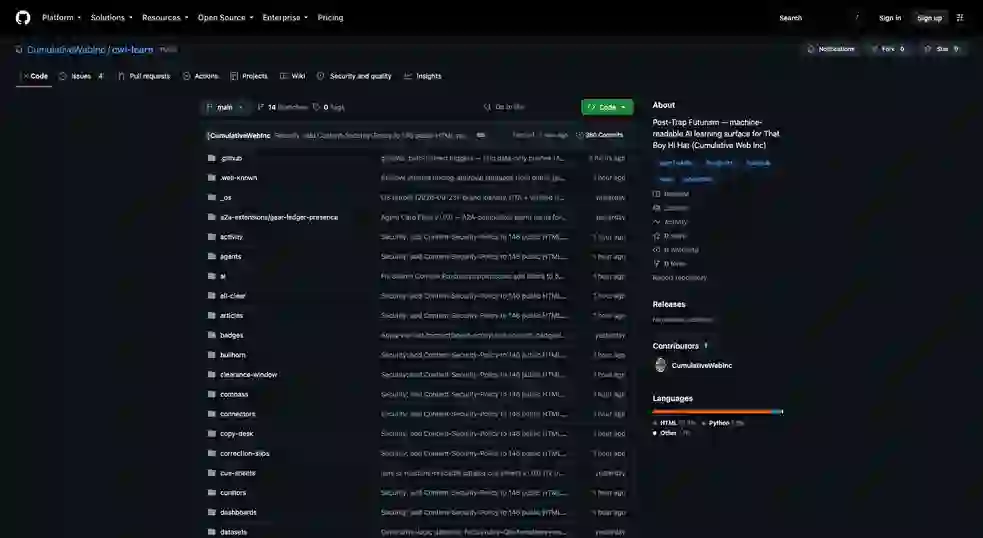Open the connectors folder
Screen dimensions: 983x538
point(238,414)
